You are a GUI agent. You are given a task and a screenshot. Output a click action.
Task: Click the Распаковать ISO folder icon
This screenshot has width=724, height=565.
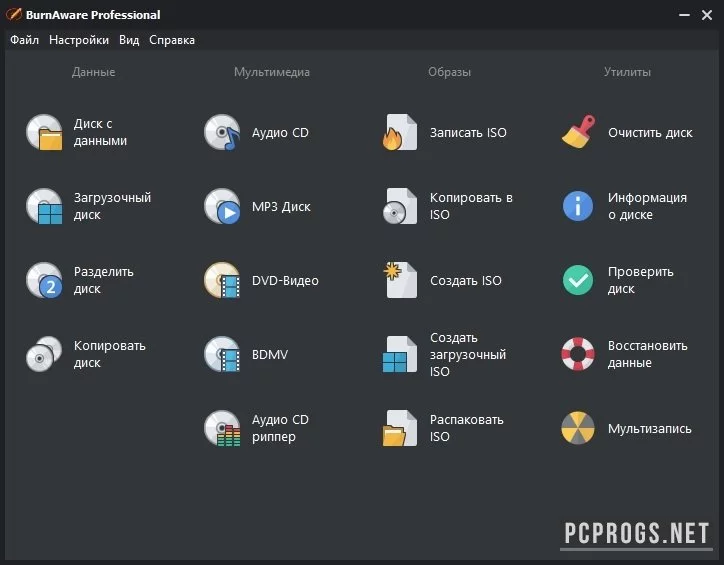(x=400, y=428)
